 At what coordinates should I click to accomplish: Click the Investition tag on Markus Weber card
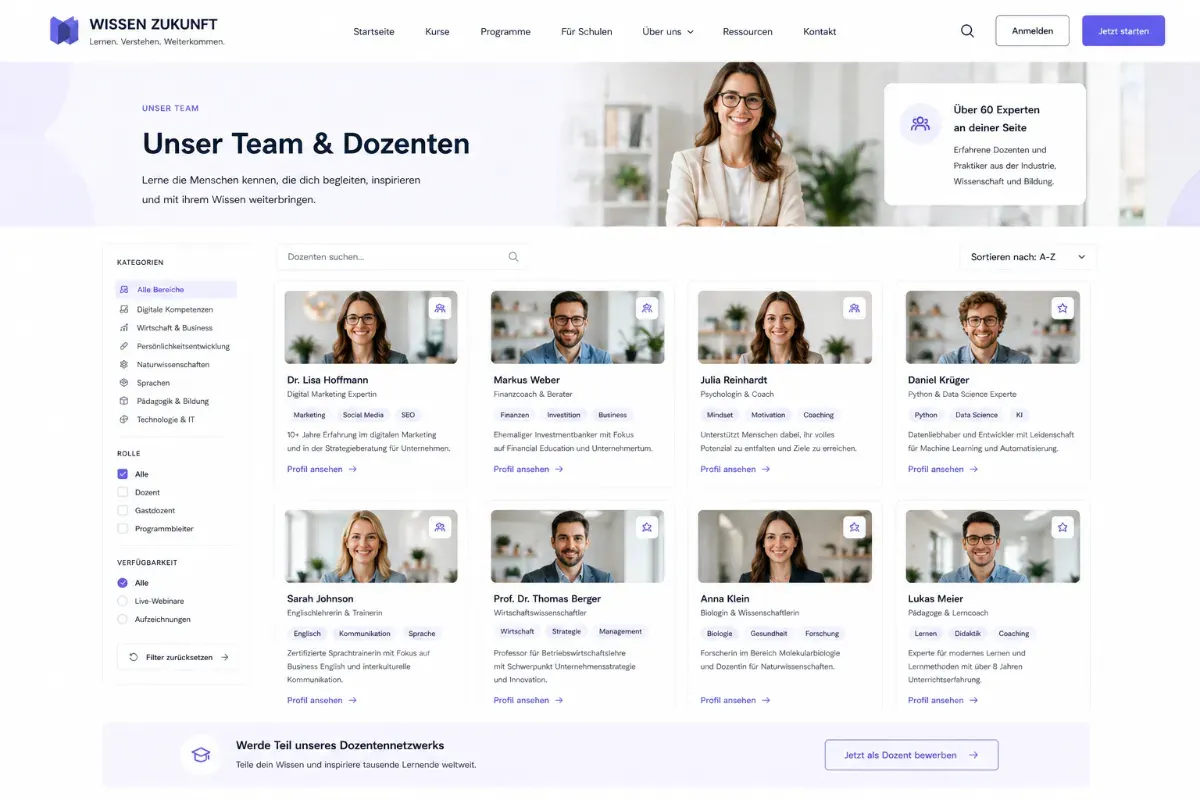click(563, 415)
